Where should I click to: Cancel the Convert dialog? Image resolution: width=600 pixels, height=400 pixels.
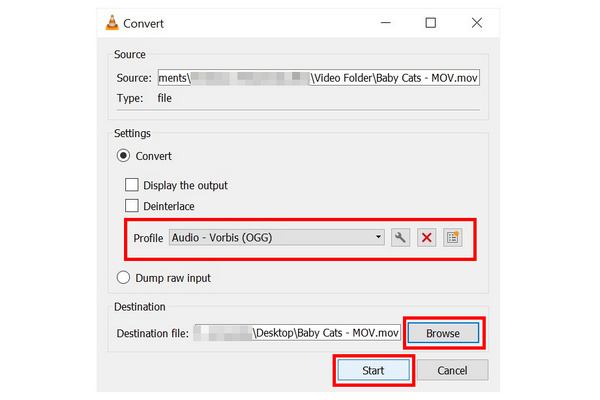point(452,371)
